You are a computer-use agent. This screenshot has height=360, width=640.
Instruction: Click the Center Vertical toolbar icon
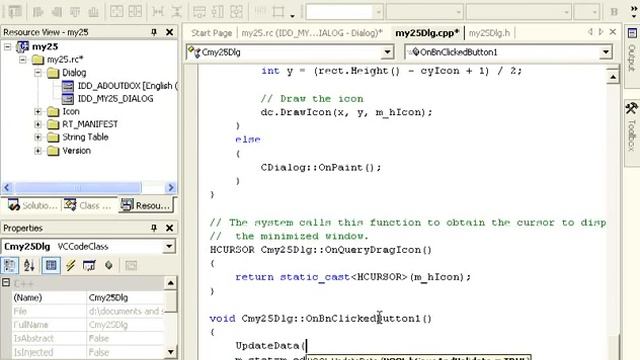(x=117, y=12)
